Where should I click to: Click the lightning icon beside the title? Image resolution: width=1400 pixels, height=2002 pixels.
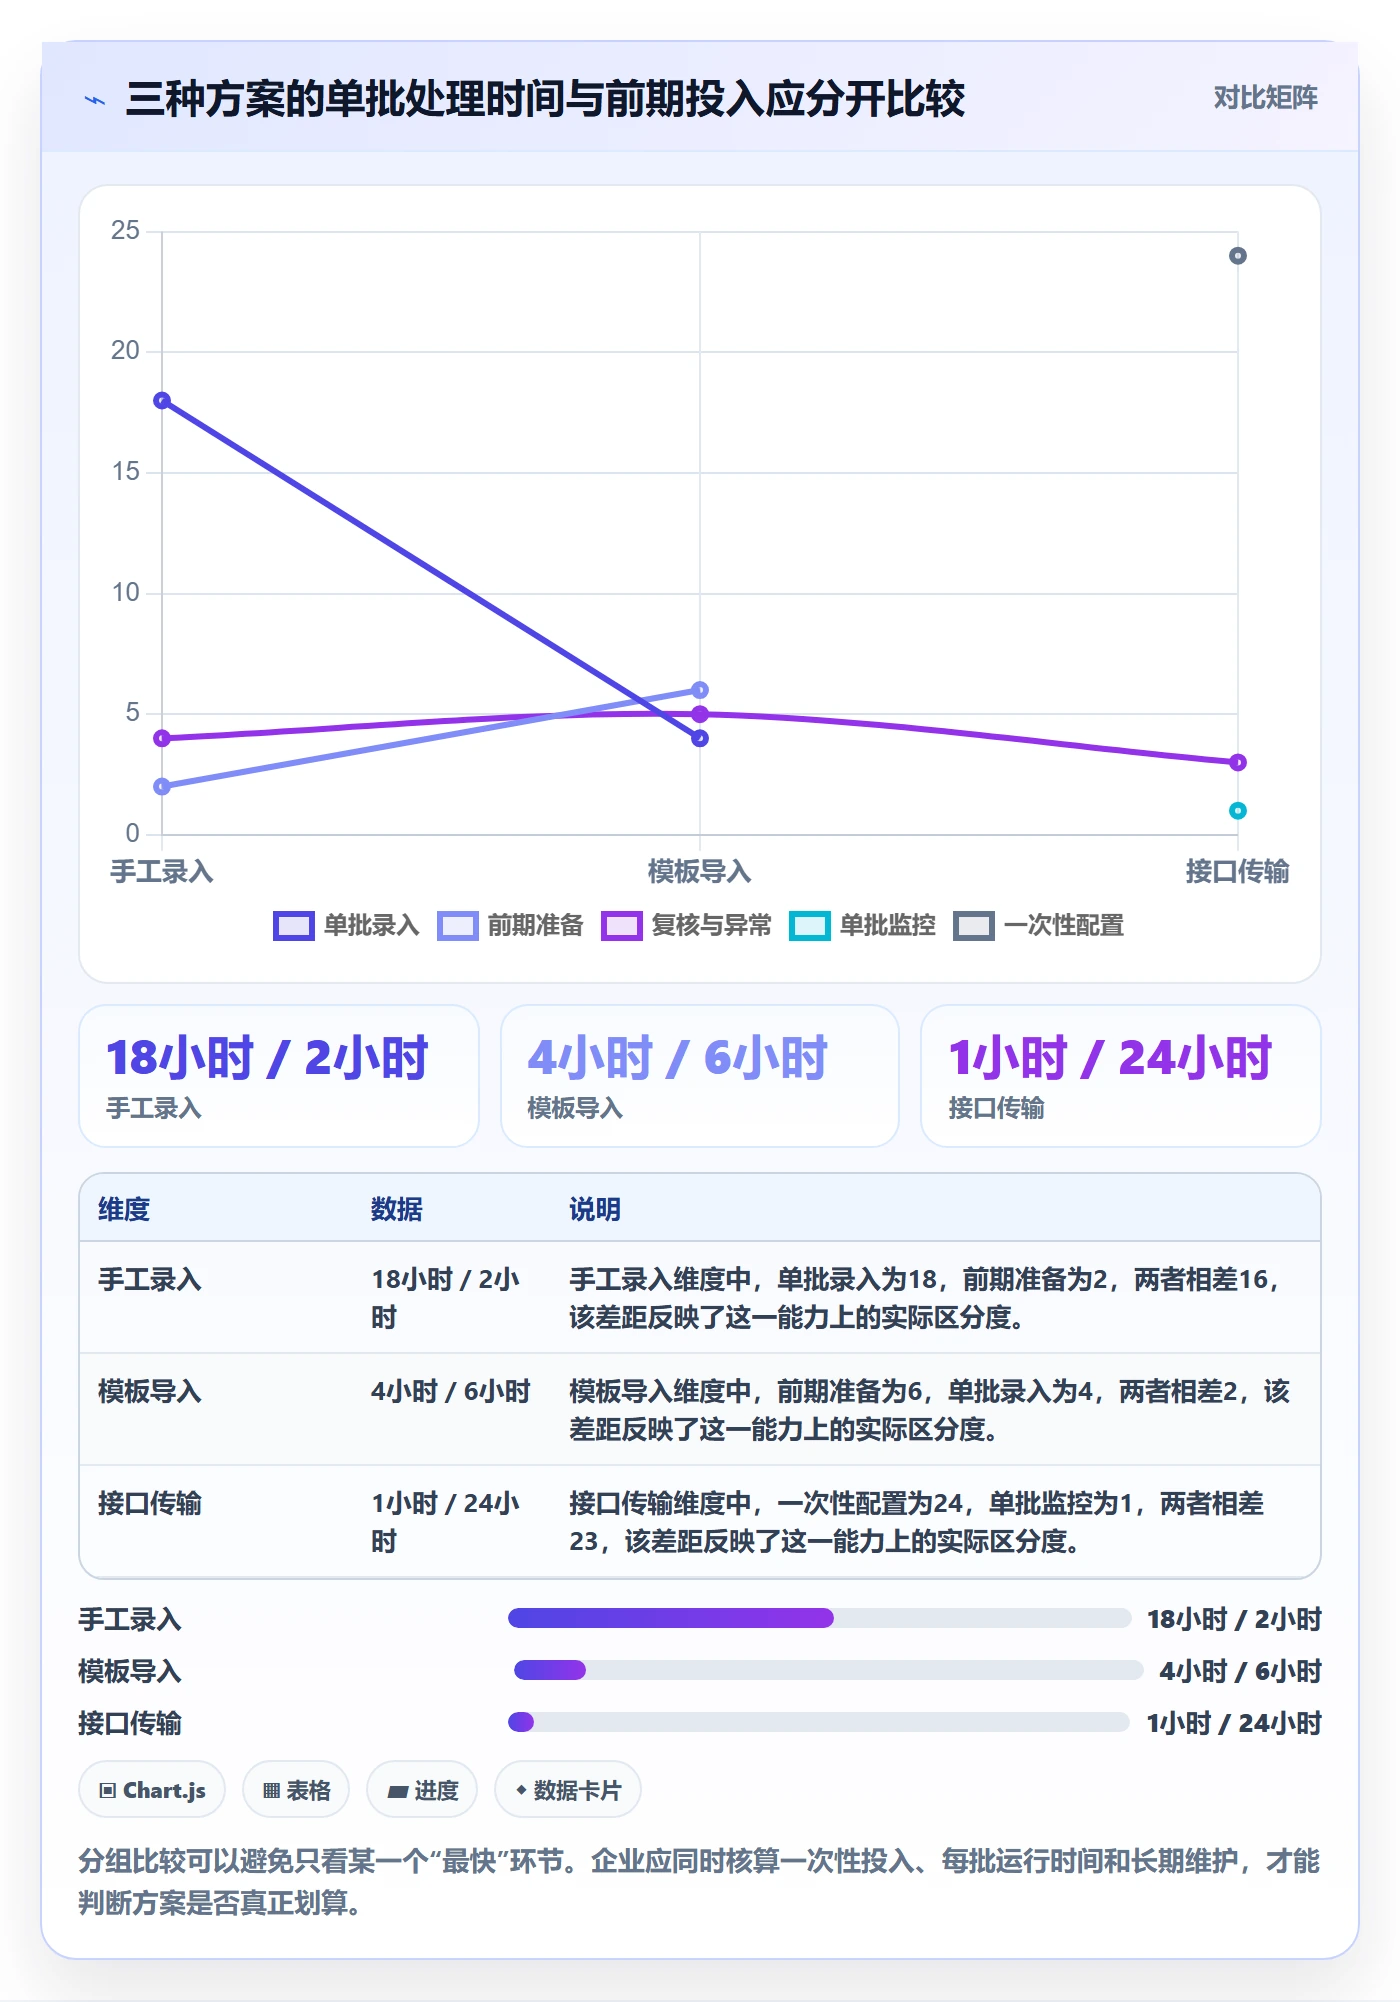[x=95, y=100]
